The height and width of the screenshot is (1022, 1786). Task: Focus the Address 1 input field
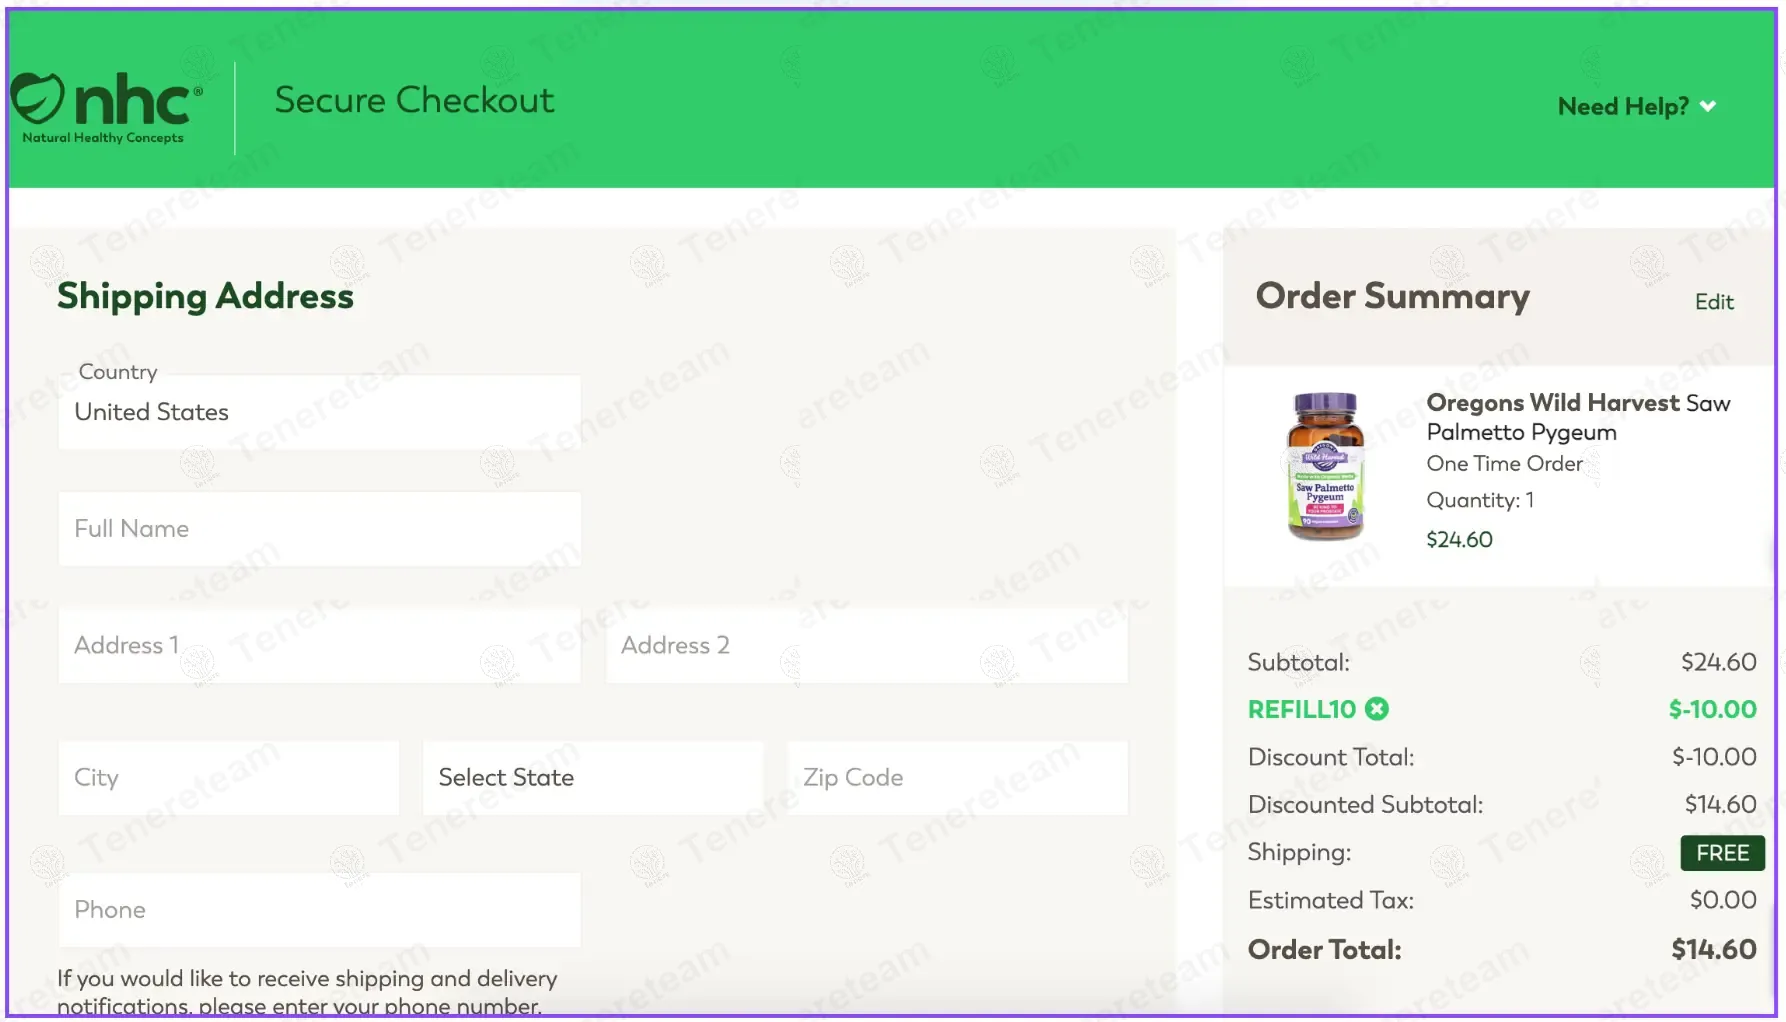coord(319,646)
